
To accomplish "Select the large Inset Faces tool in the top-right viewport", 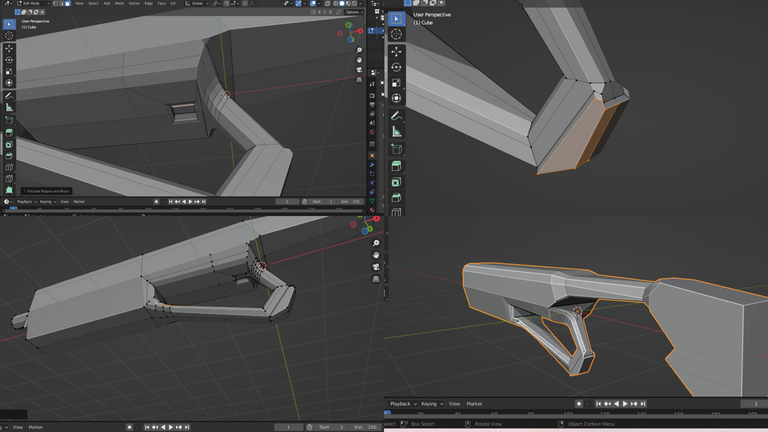I will coord(396,182).
